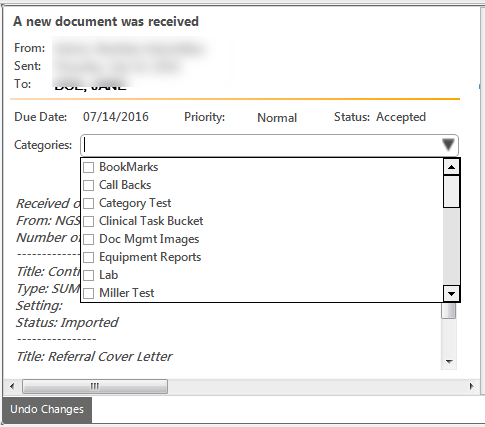Viewport: 485px width, 427px height.
Task: Click the message body scroll-down arrow
Action: point(449,362)
